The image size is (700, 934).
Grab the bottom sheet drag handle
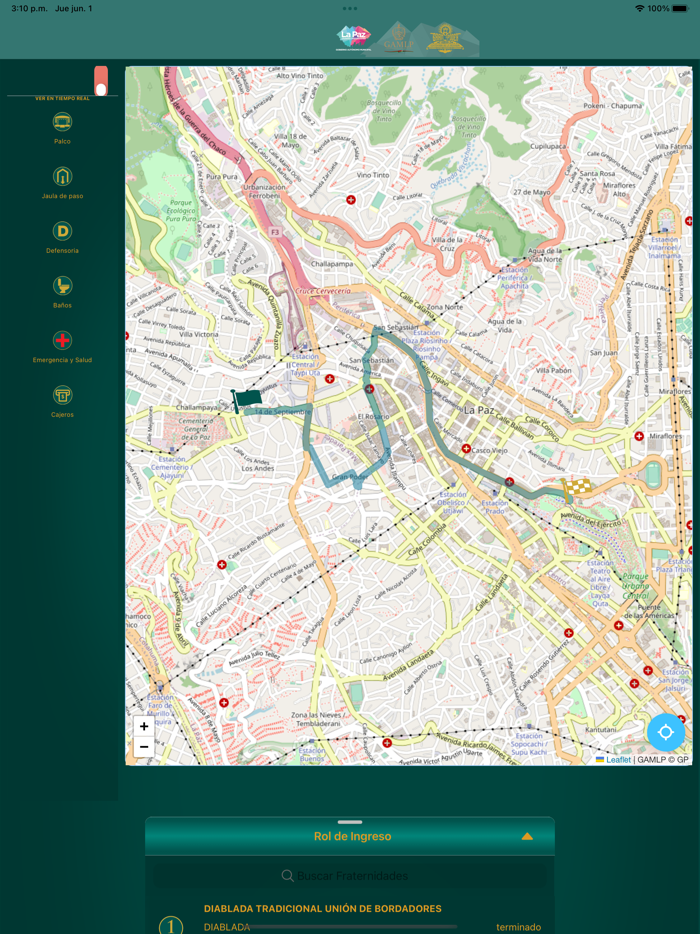coord(350,822)
